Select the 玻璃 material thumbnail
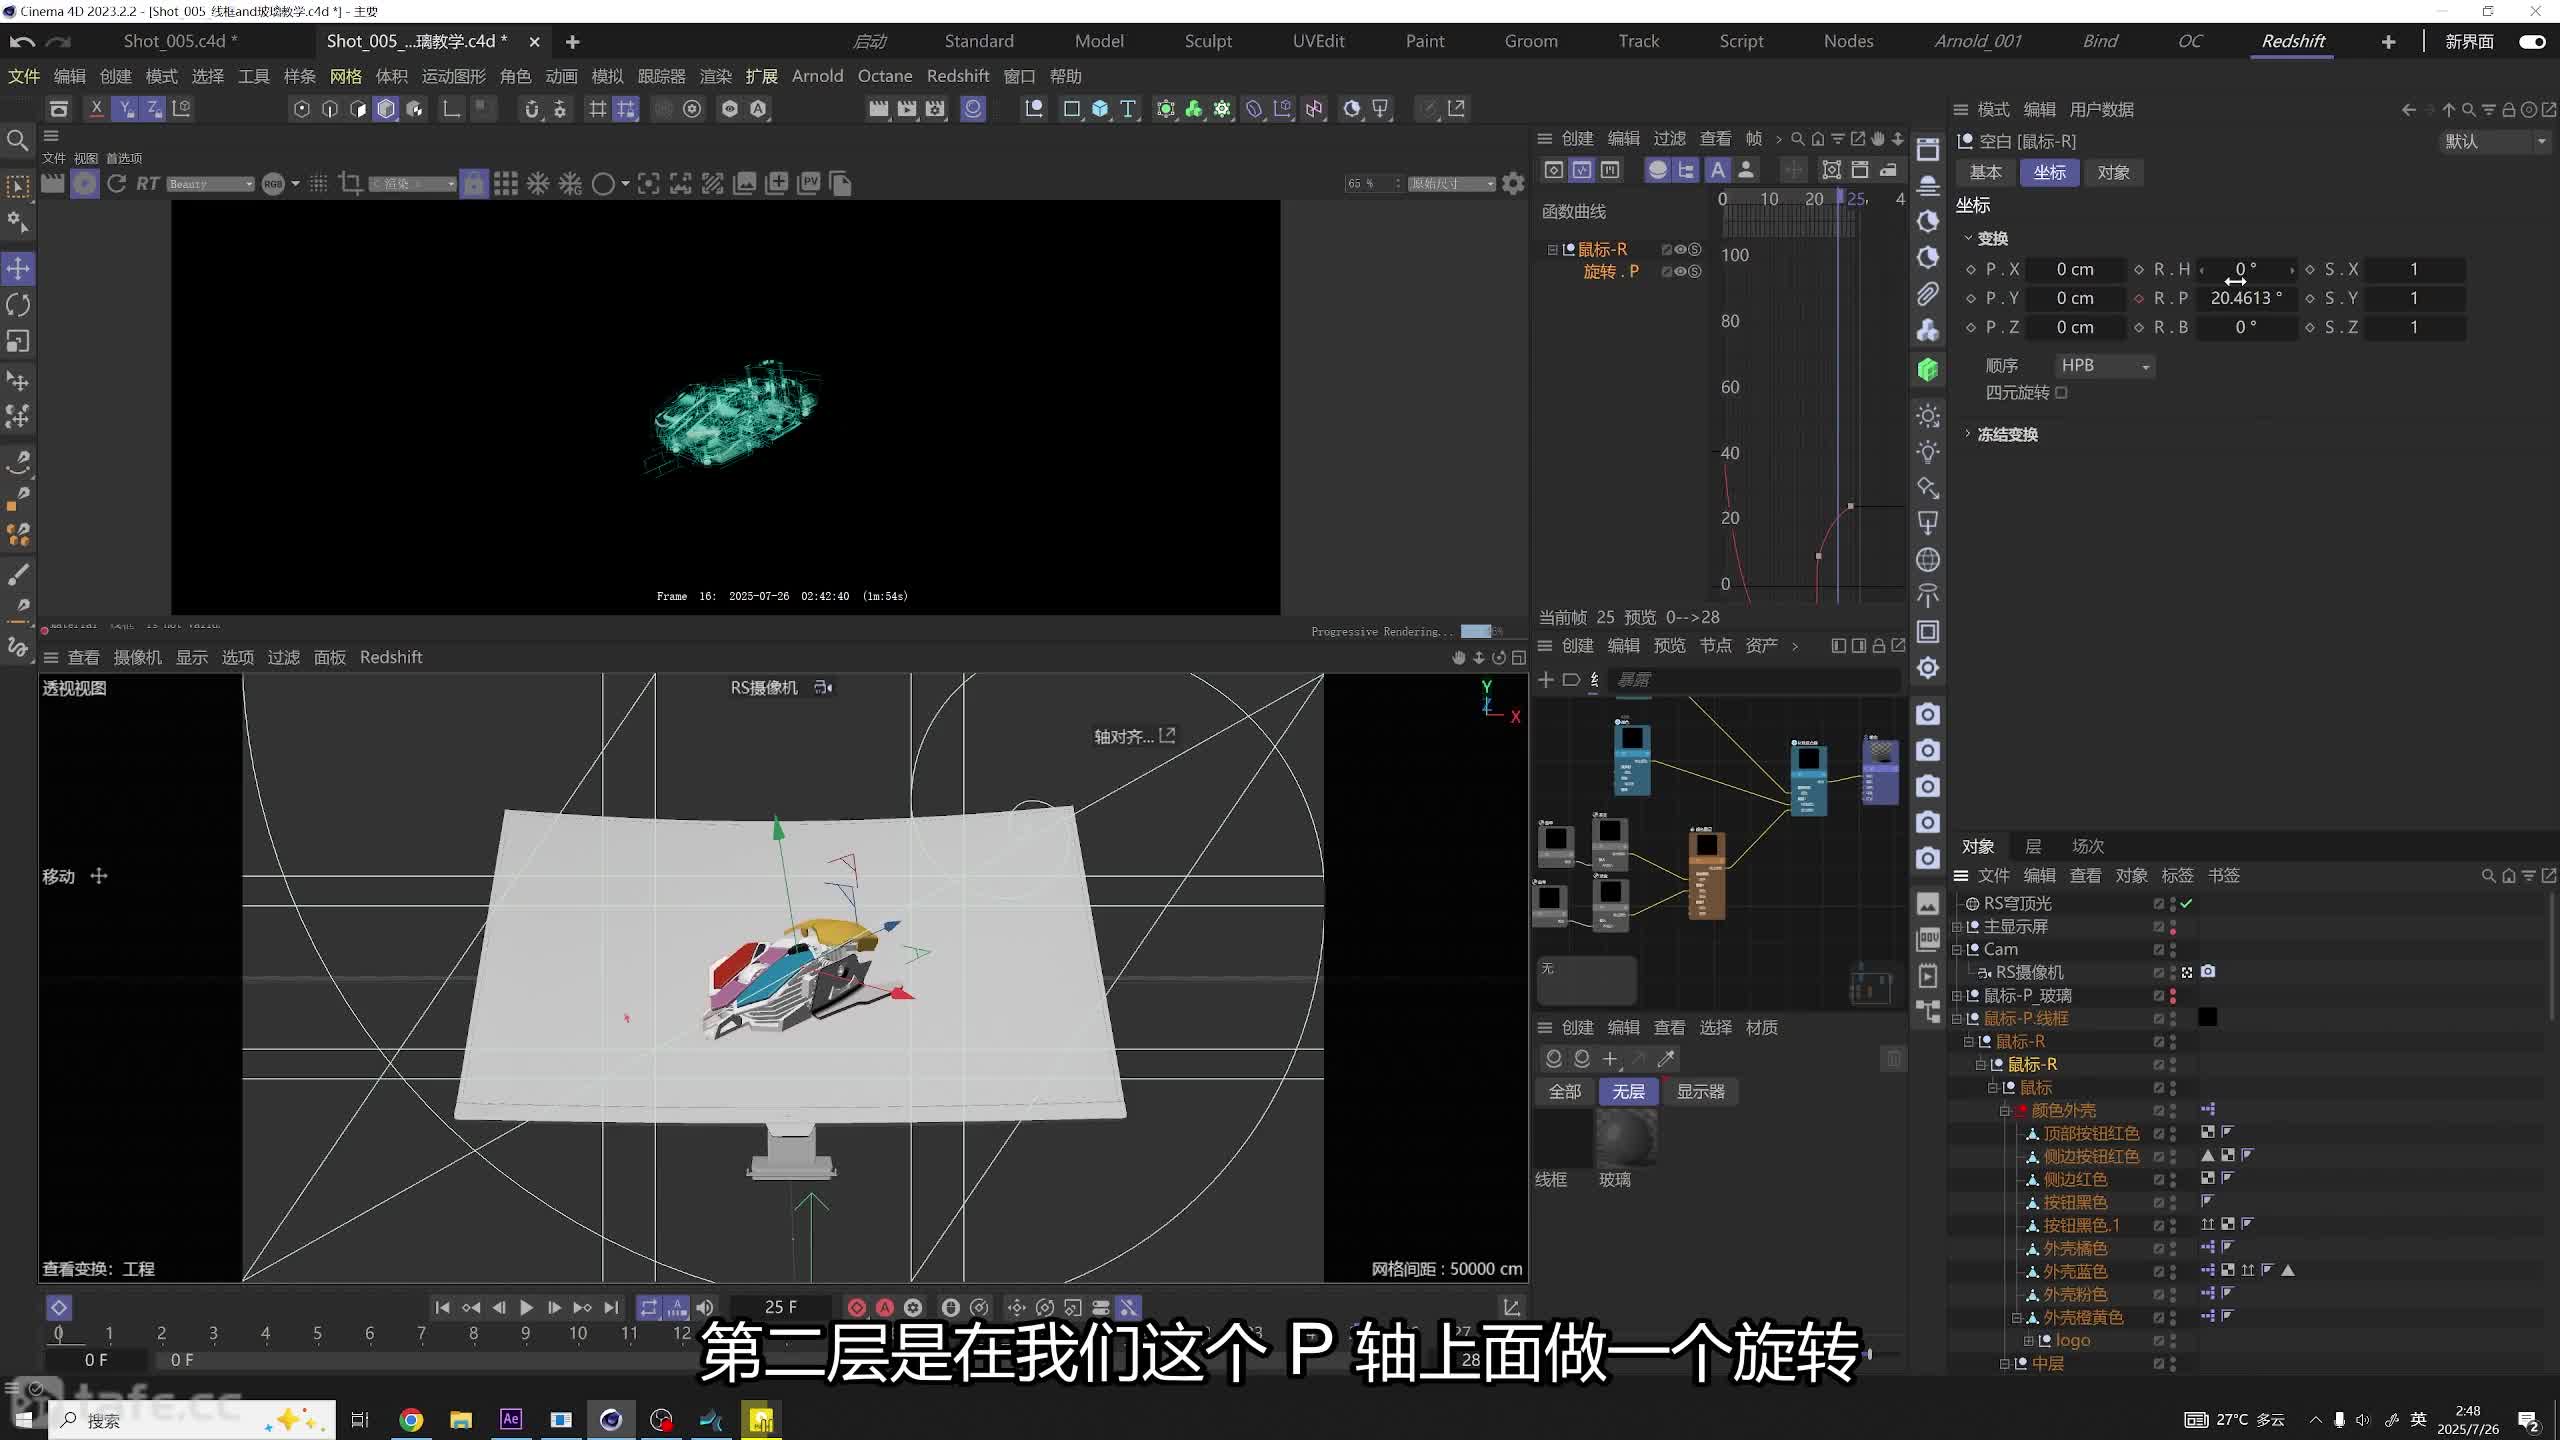Screen dimensions: 2560x1440 1625,1137
